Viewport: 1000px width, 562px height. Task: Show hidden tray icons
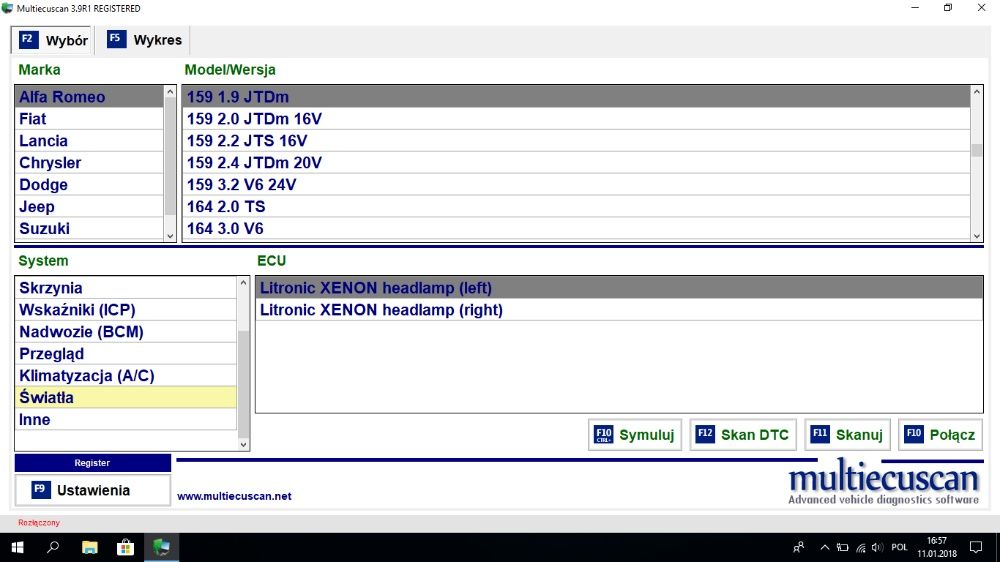tap(825, 547)
